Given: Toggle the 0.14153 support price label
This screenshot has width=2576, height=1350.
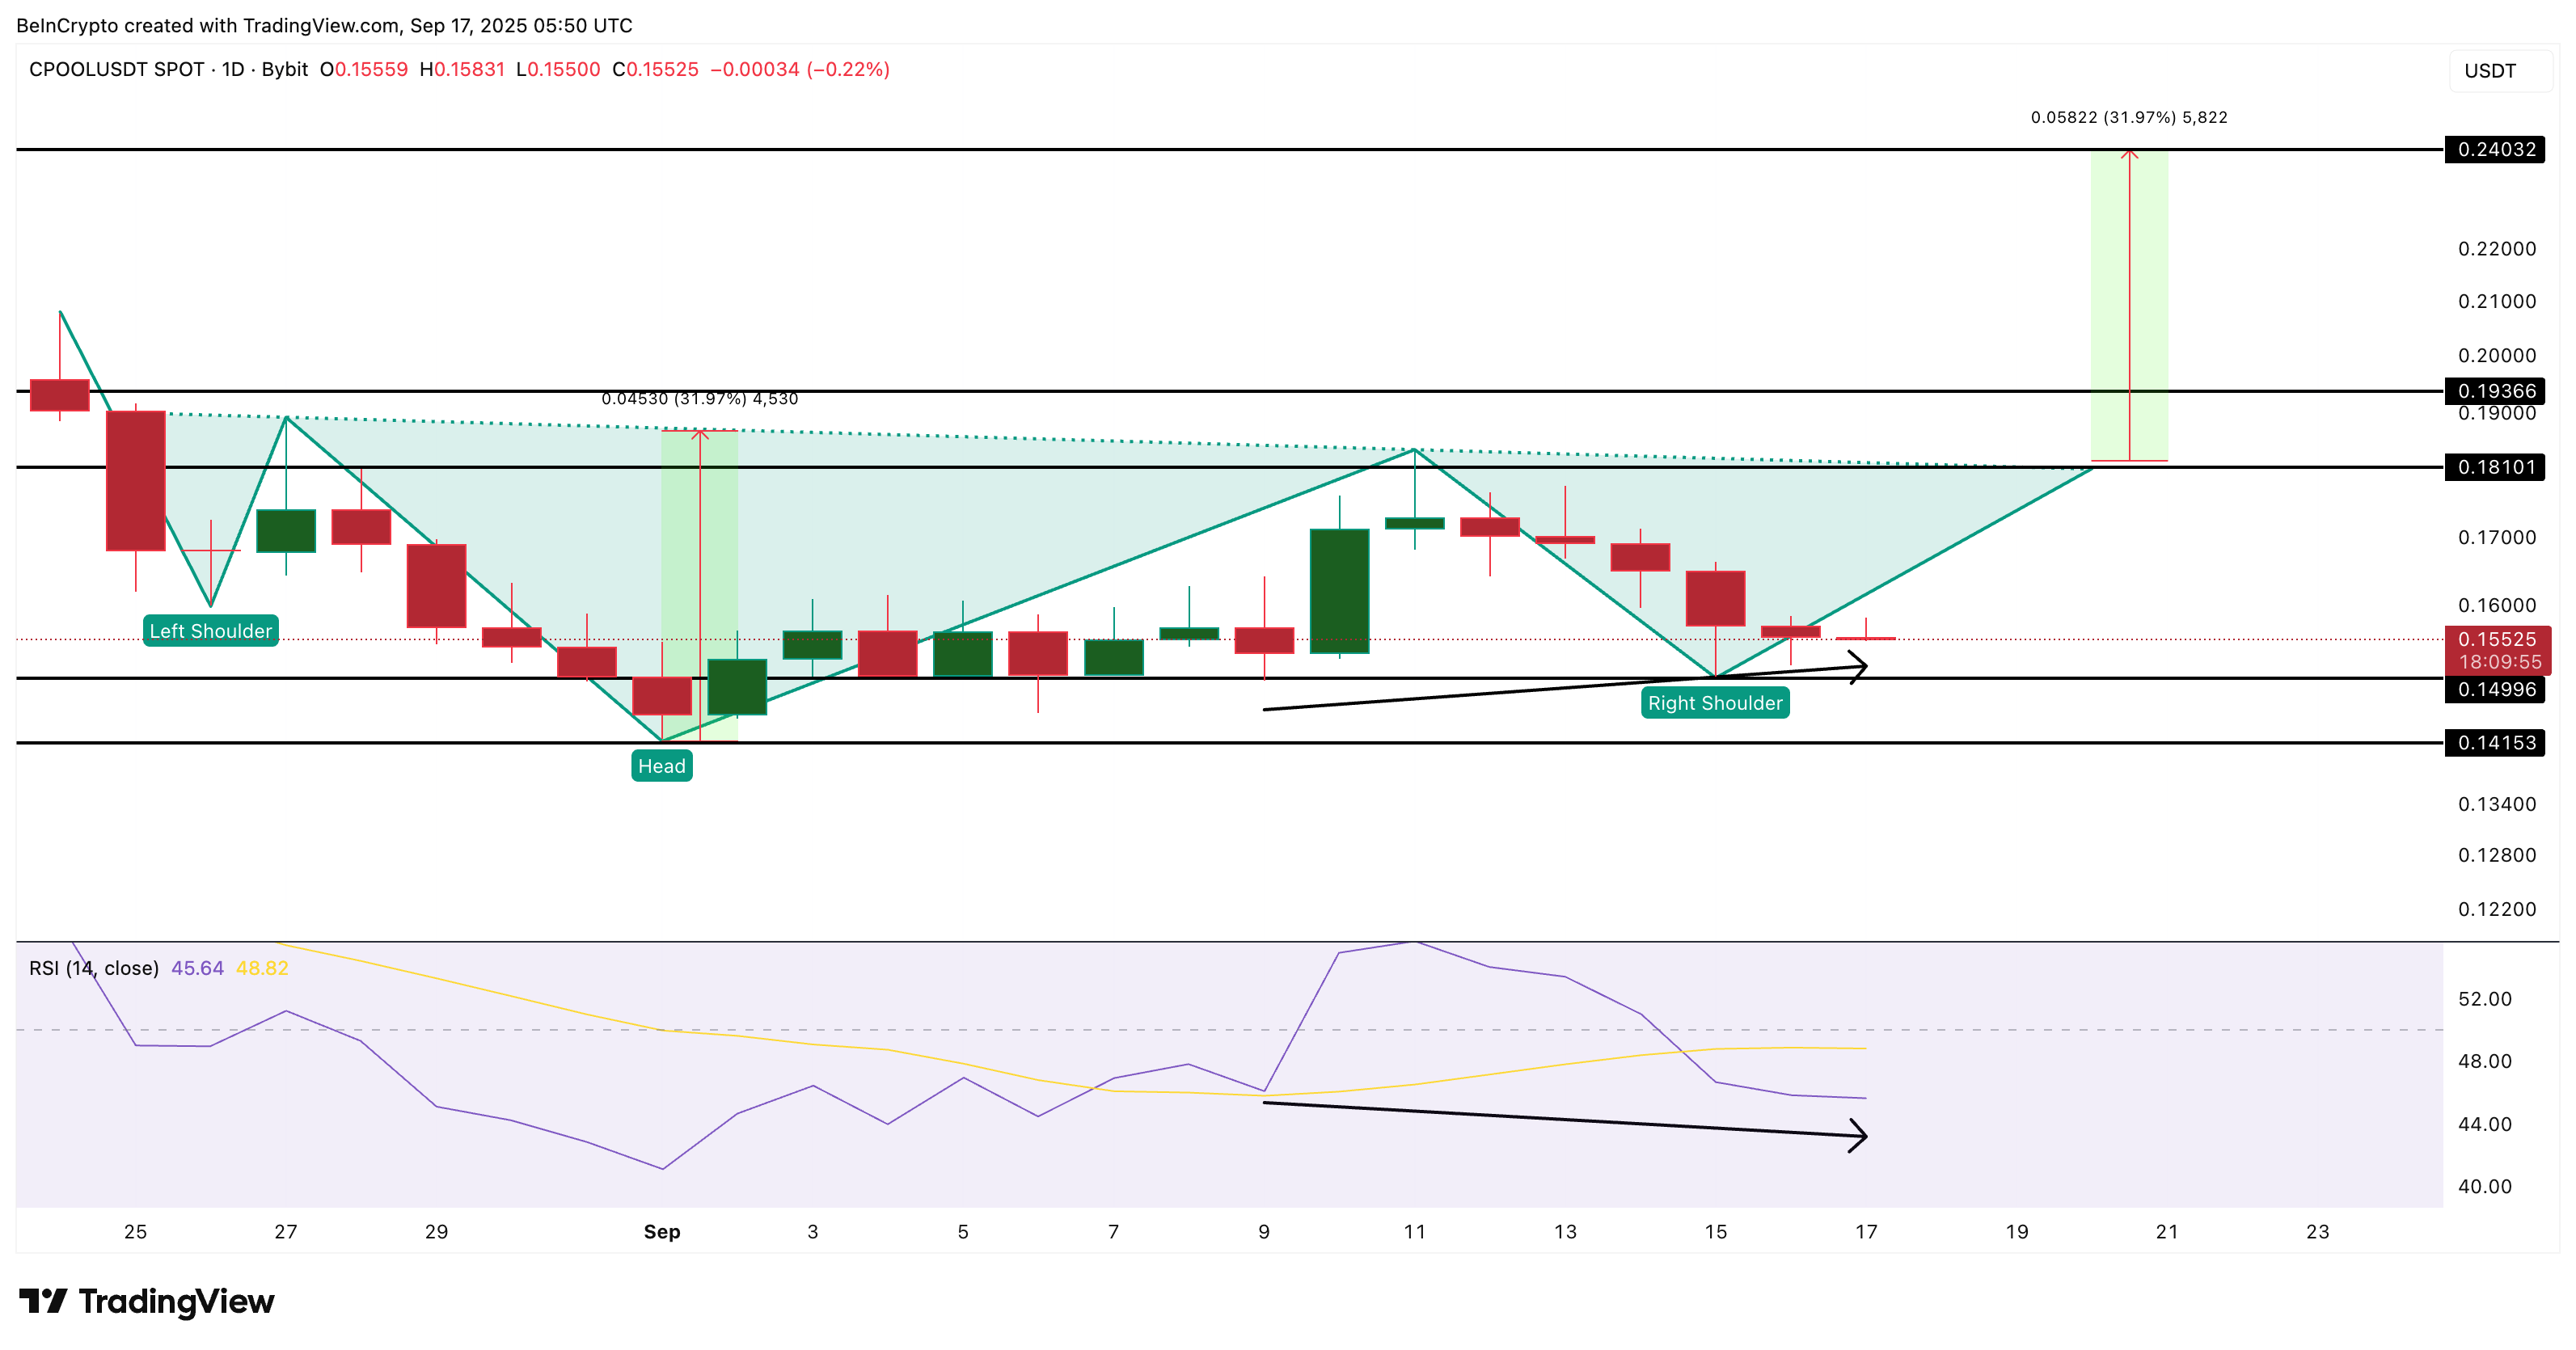Looking at the screenshot, I should click(x=2497, y=743).
